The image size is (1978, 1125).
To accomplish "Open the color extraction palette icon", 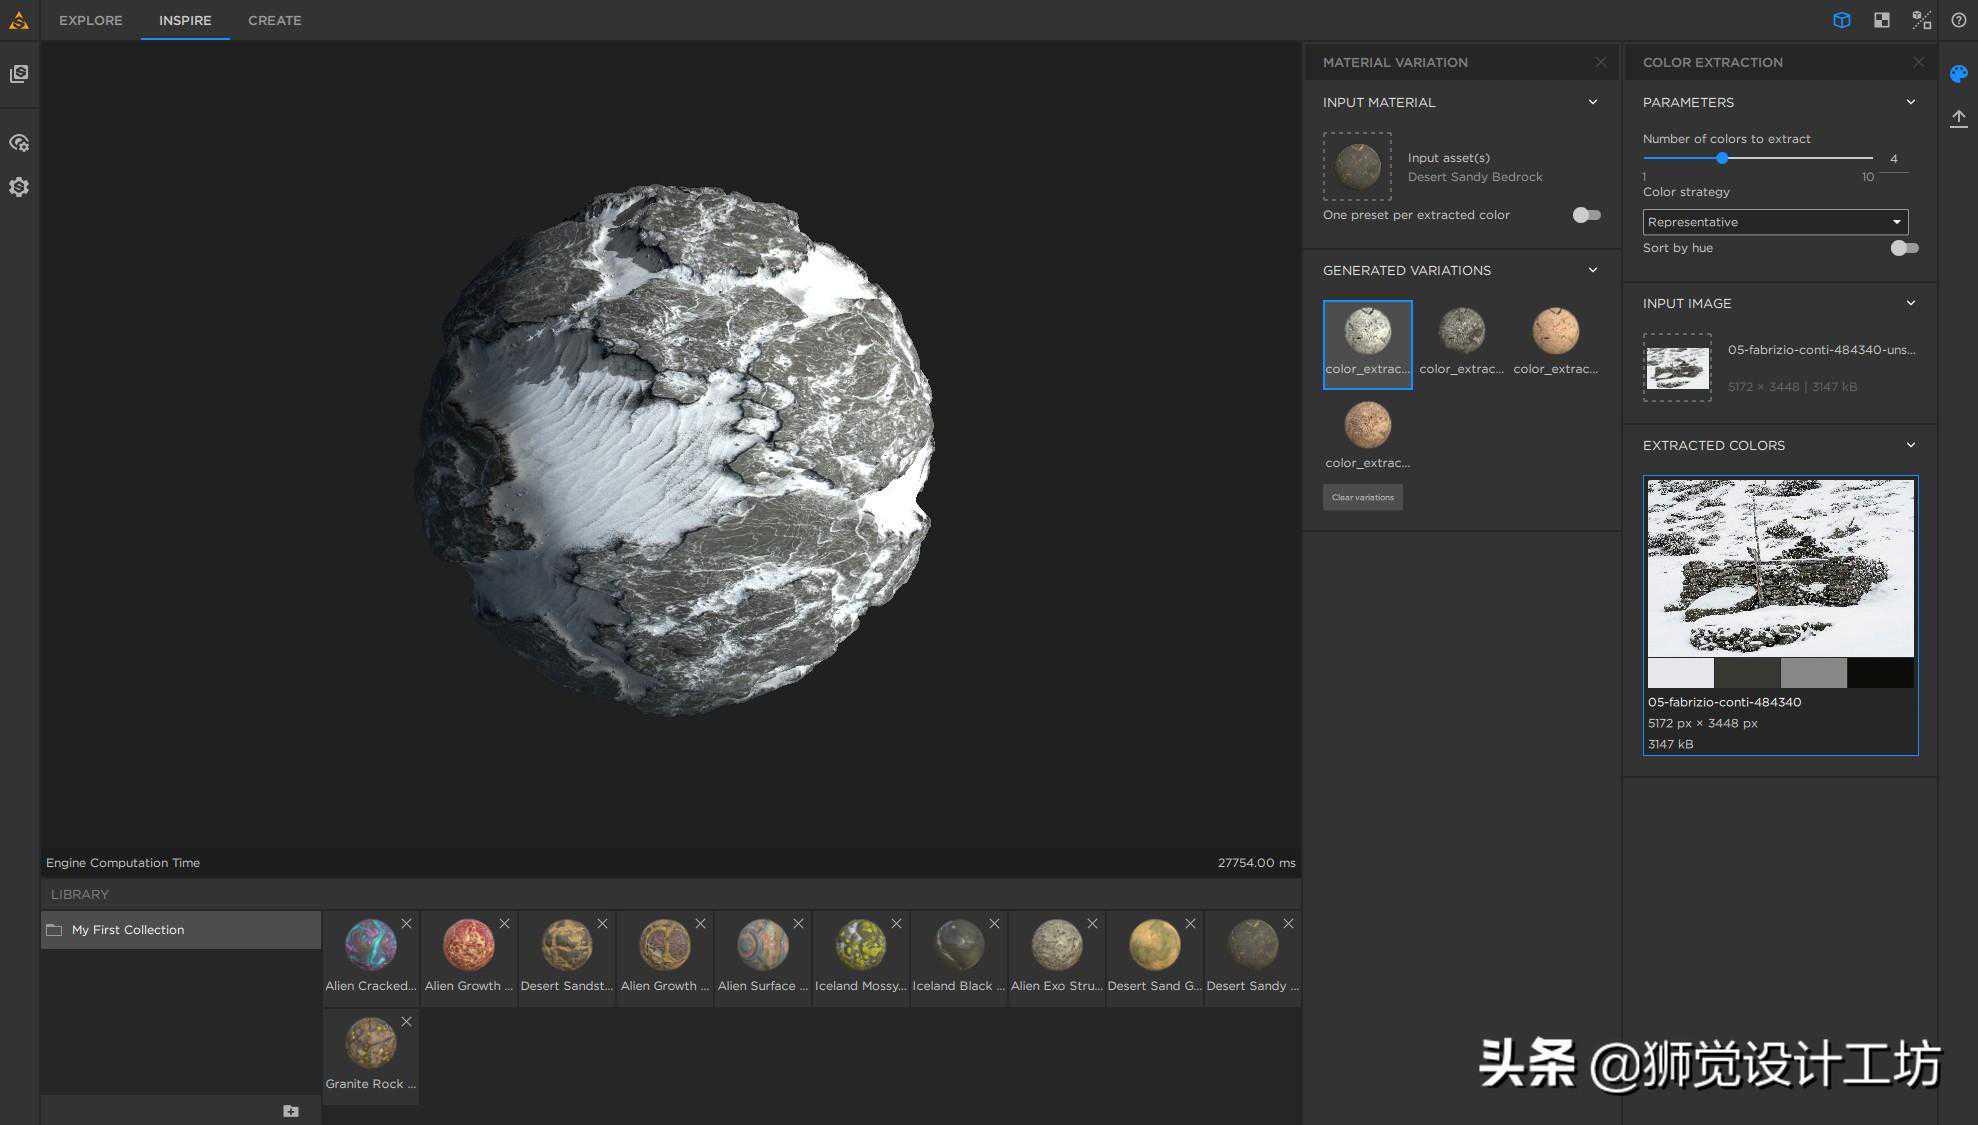I will point(1958,73).
